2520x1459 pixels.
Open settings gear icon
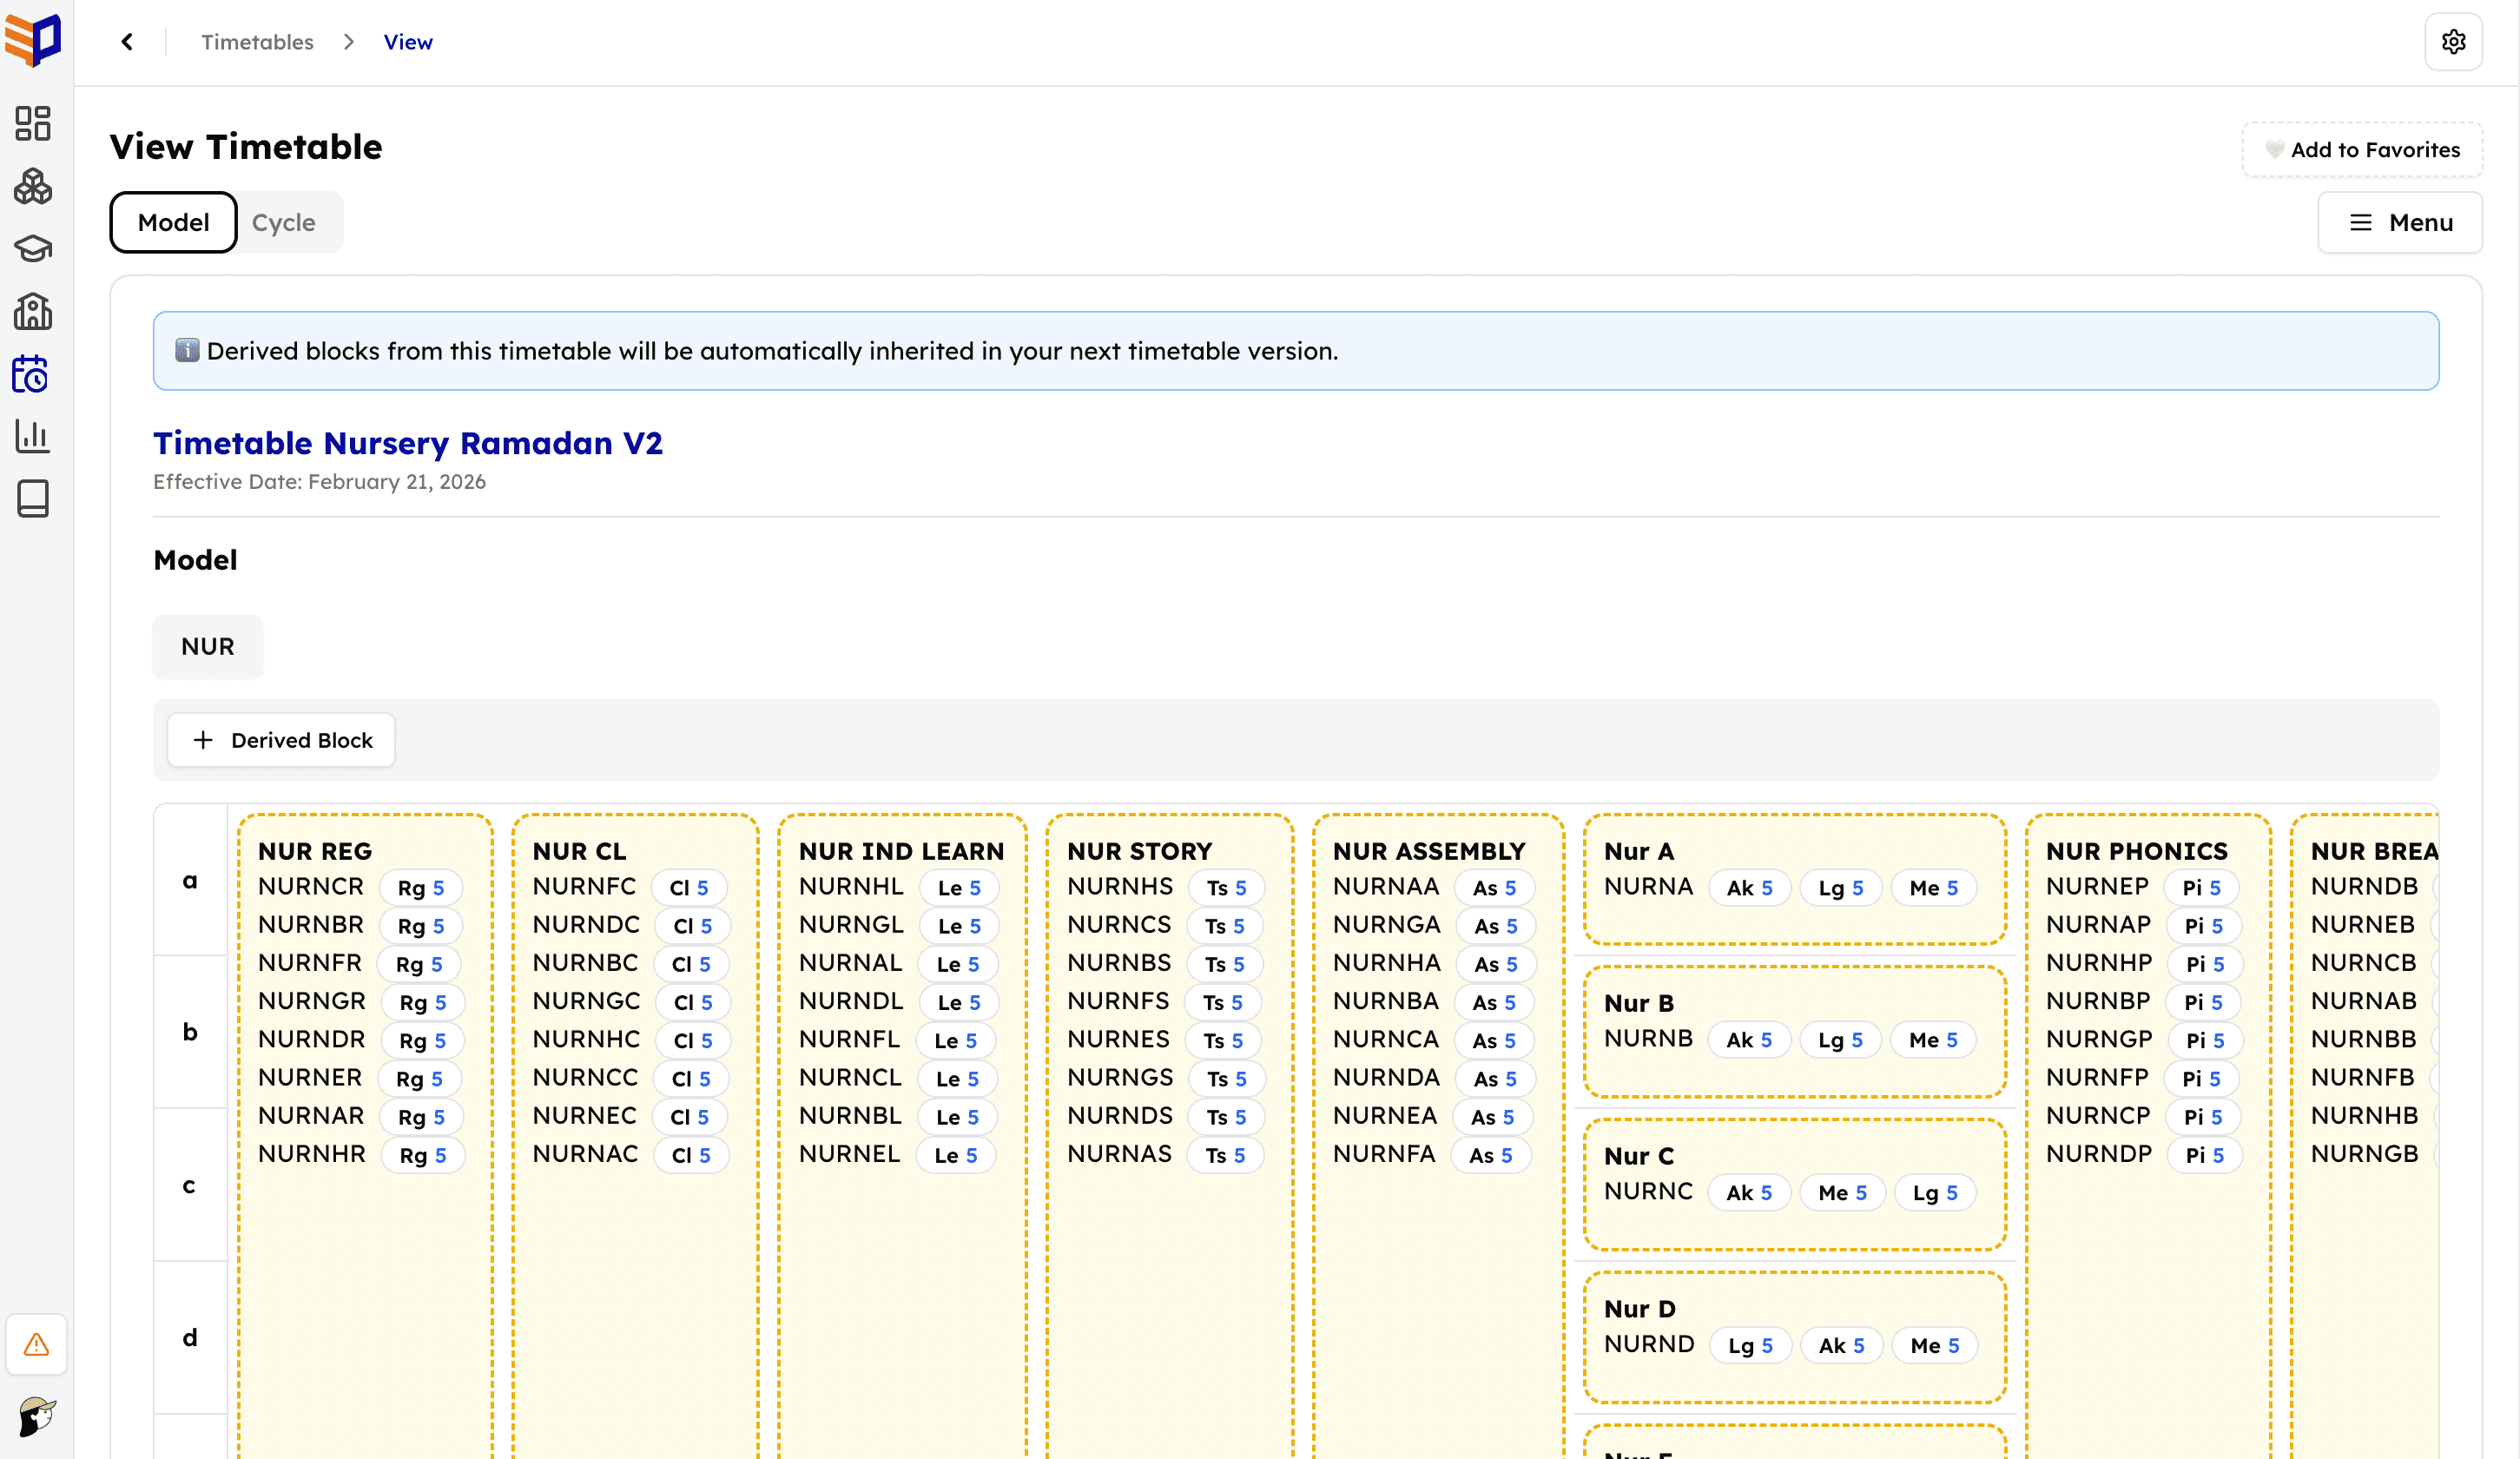tap(2453, 42)
